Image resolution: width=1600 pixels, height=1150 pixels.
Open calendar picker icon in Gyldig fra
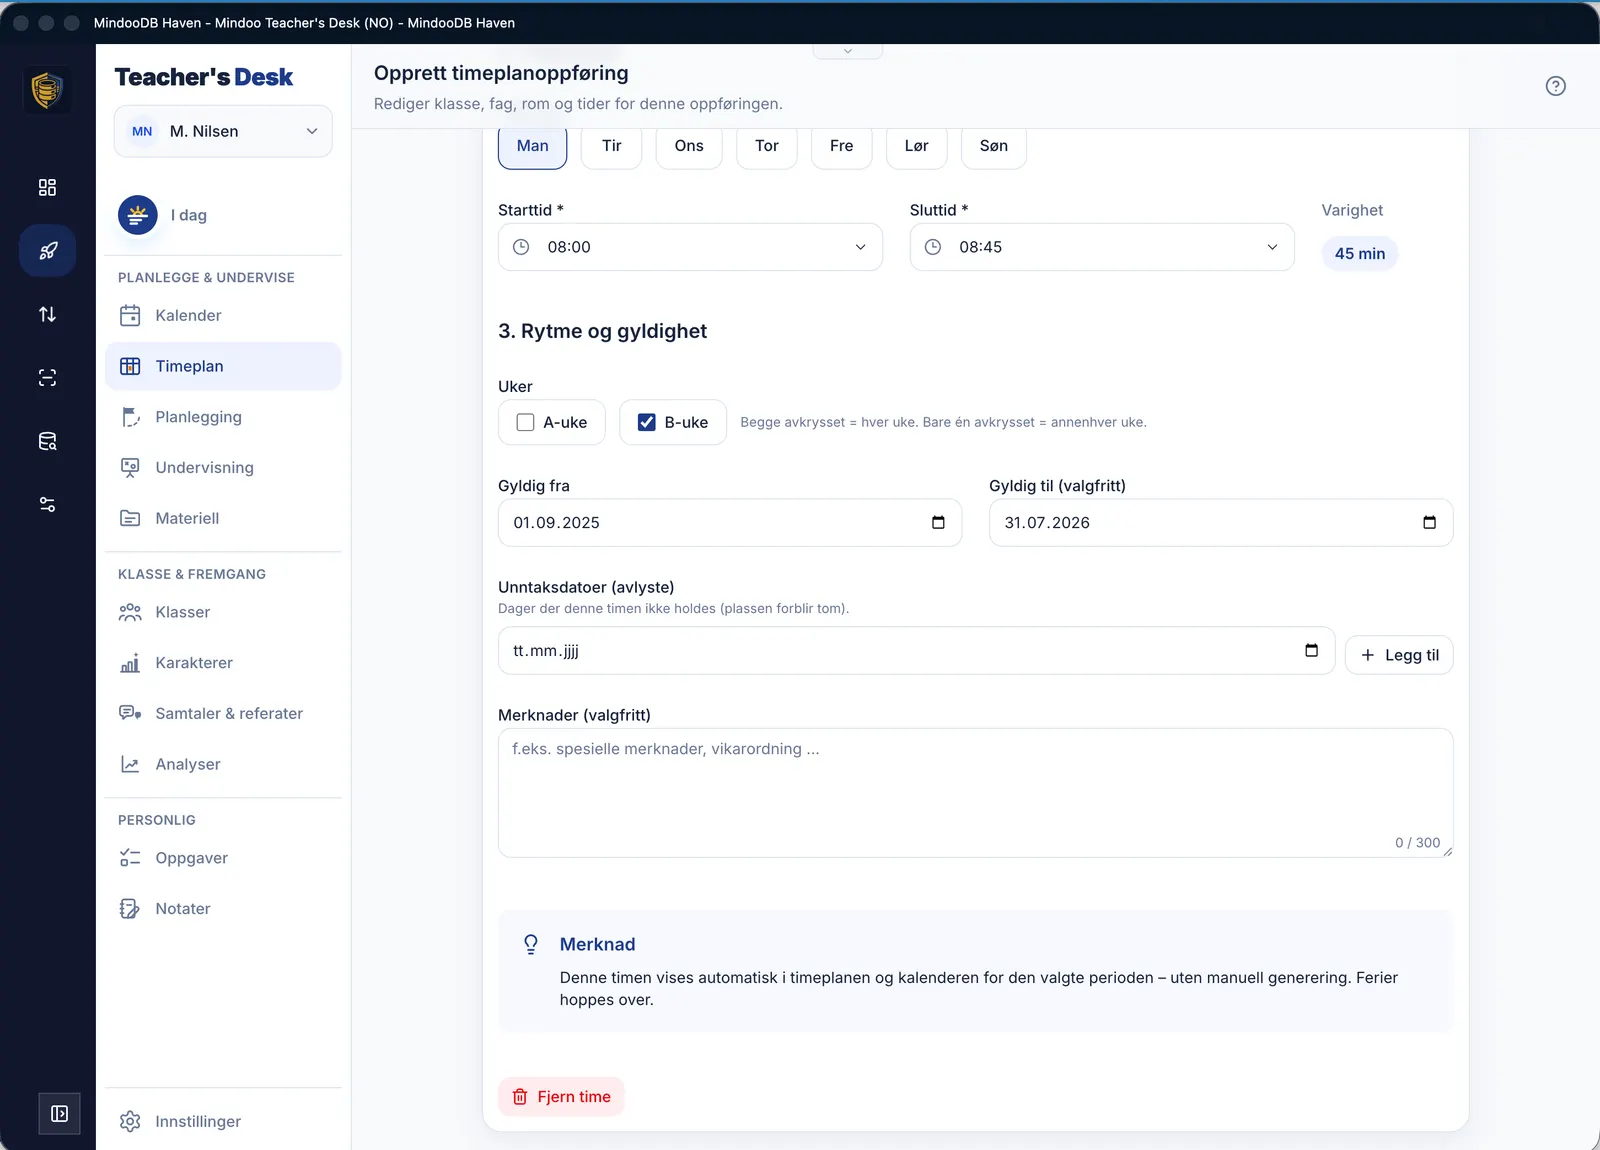click(938, 523)
